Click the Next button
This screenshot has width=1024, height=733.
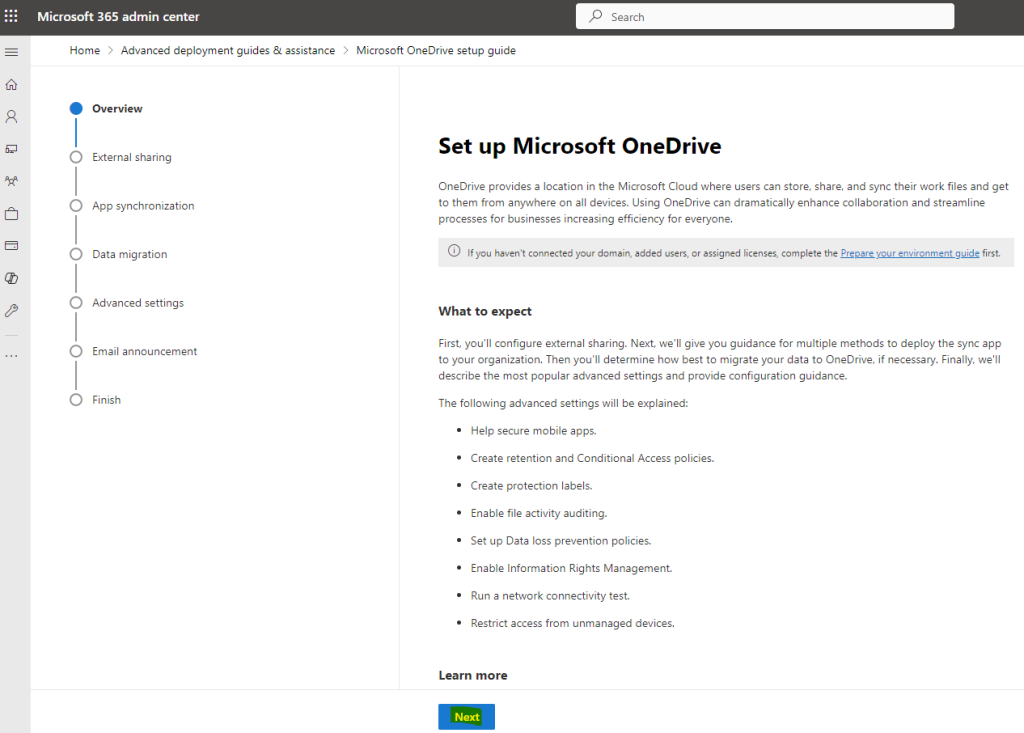pyautogui.click(x=466, y=717)
